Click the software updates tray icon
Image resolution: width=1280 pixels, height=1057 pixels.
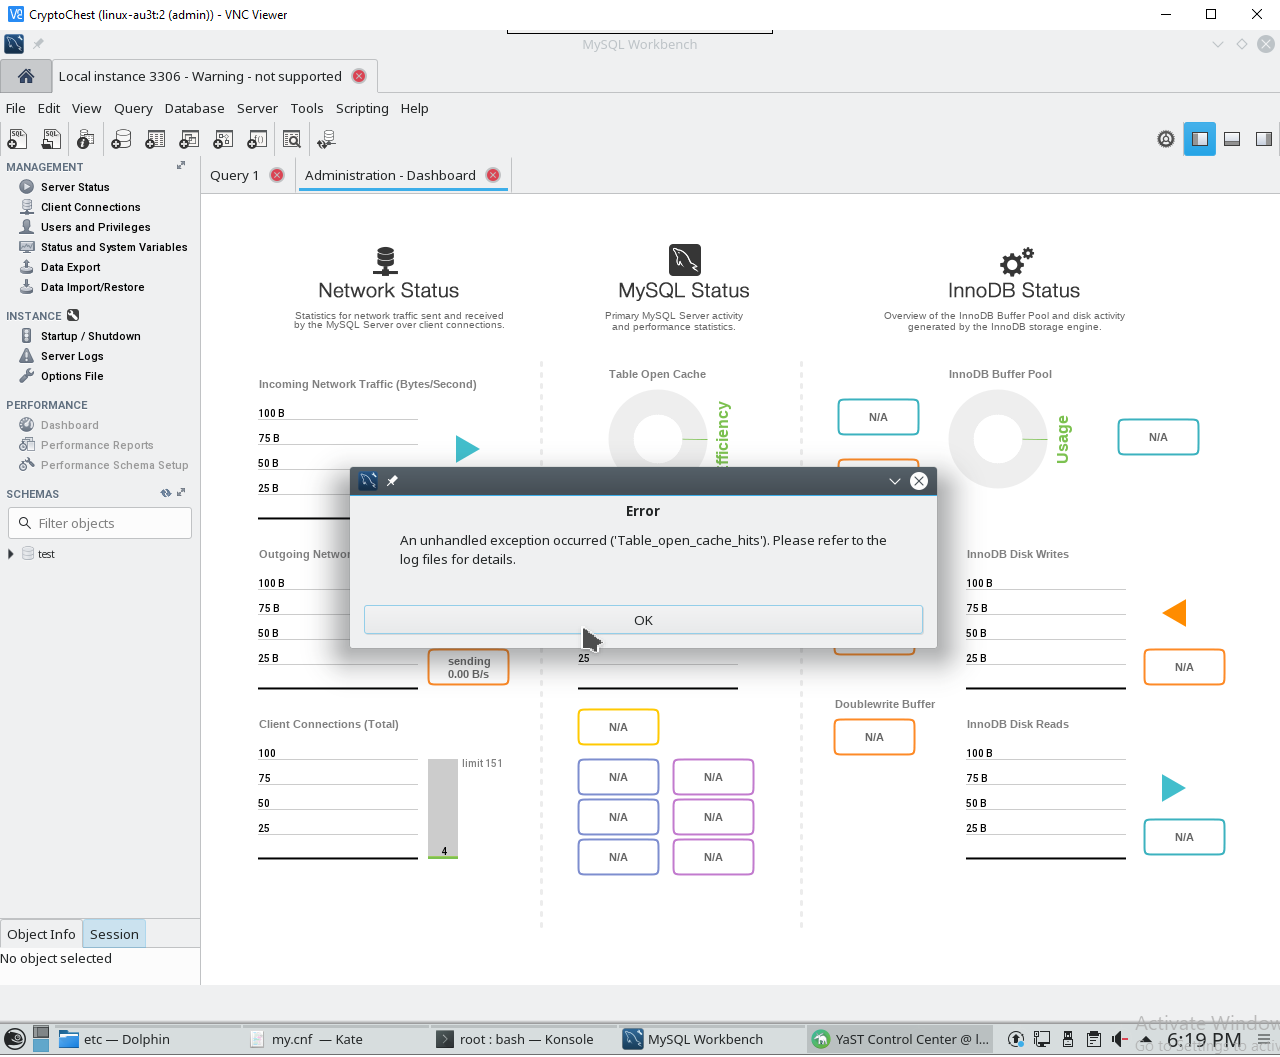[x=1015, y=1040]
